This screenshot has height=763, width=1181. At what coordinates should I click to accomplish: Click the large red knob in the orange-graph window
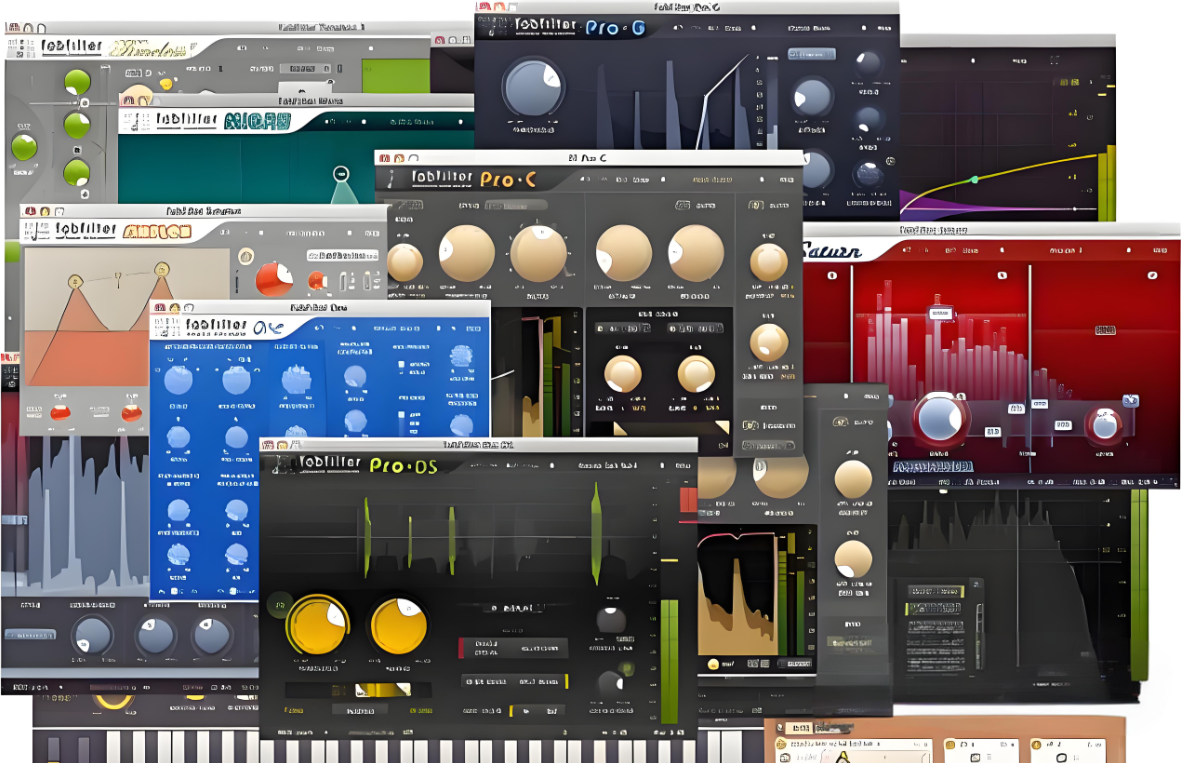click(x=274, y=279)
